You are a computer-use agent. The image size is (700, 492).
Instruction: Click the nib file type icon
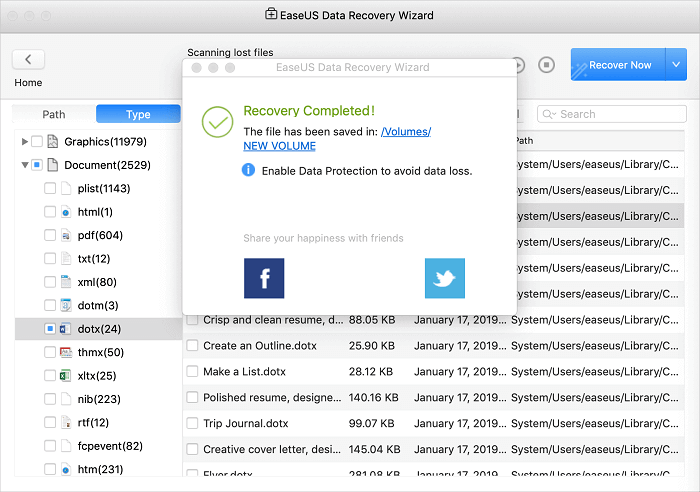coord(66,399)
